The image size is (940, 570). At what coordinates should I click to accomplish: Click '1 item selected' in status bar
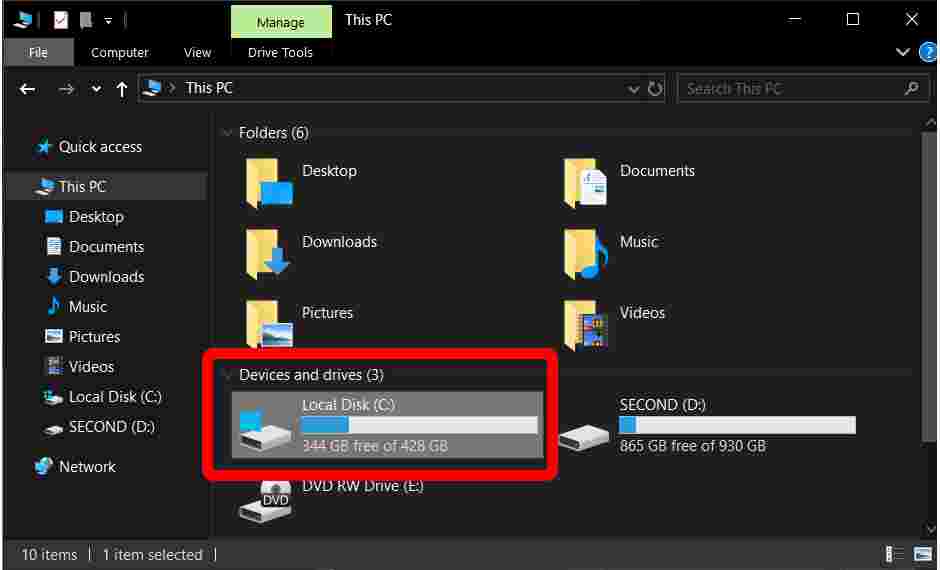tap(152, 554)
